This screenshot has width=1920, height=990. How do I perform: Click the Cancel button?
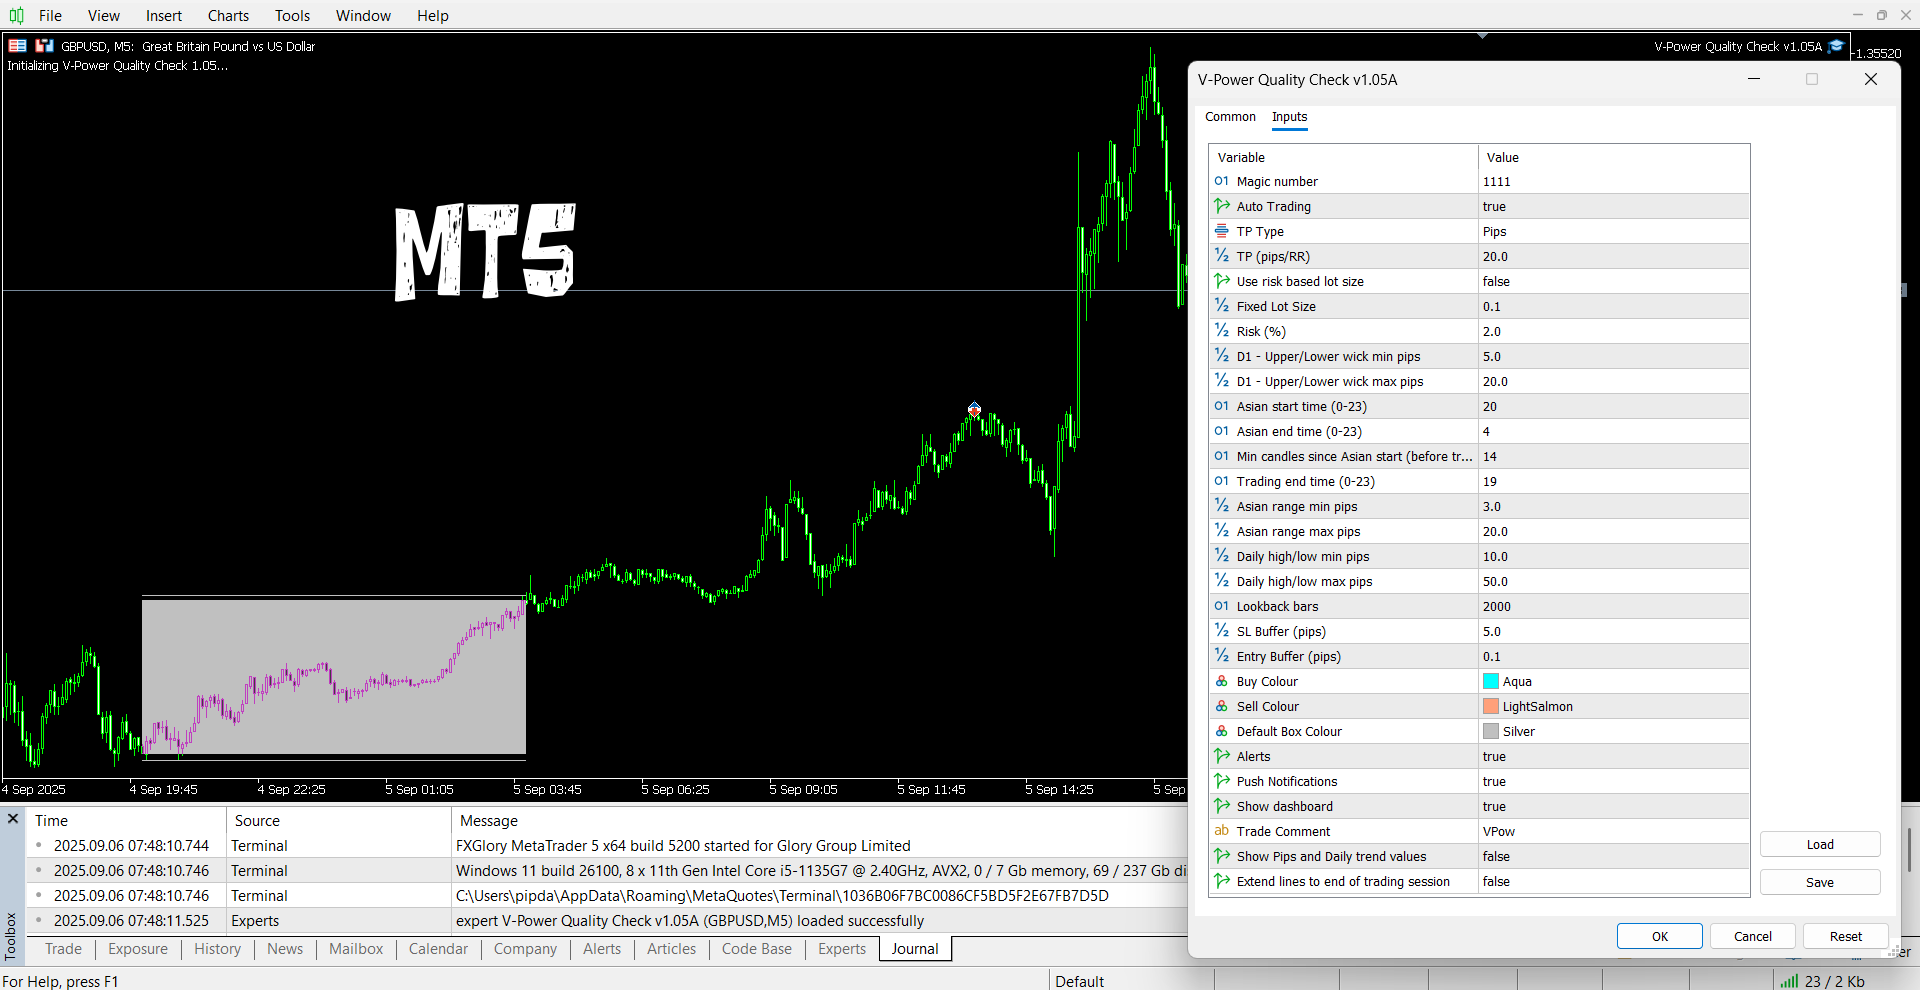[x=1753, y=936]
